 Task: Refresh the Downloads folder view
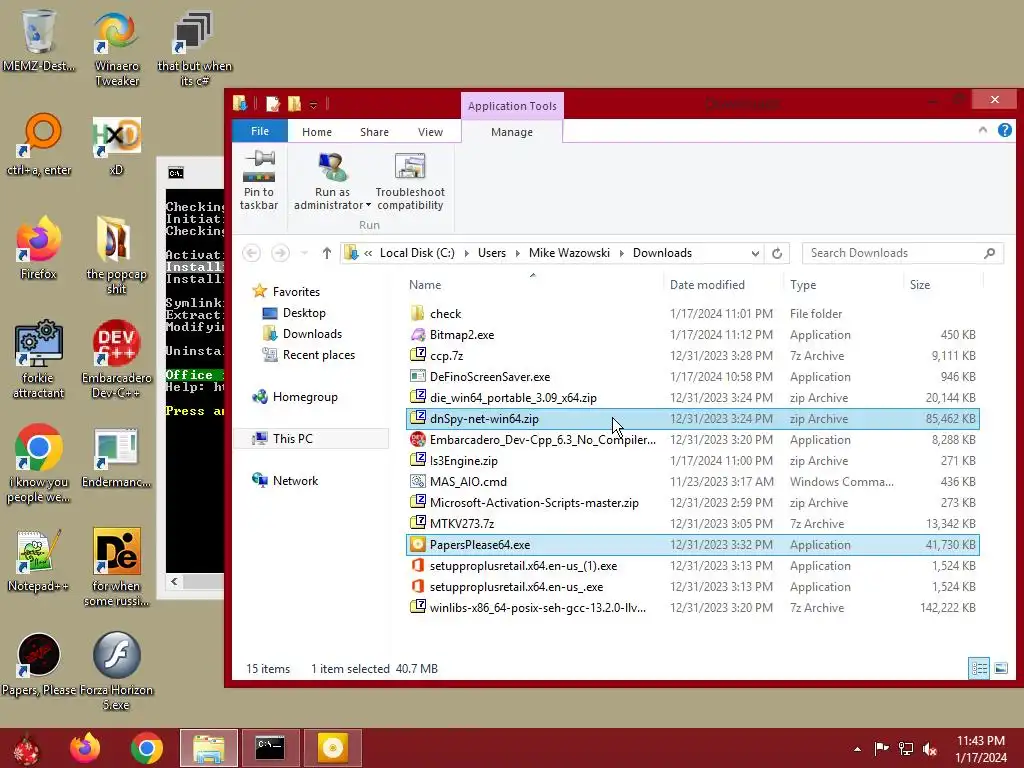pos(776,253)
